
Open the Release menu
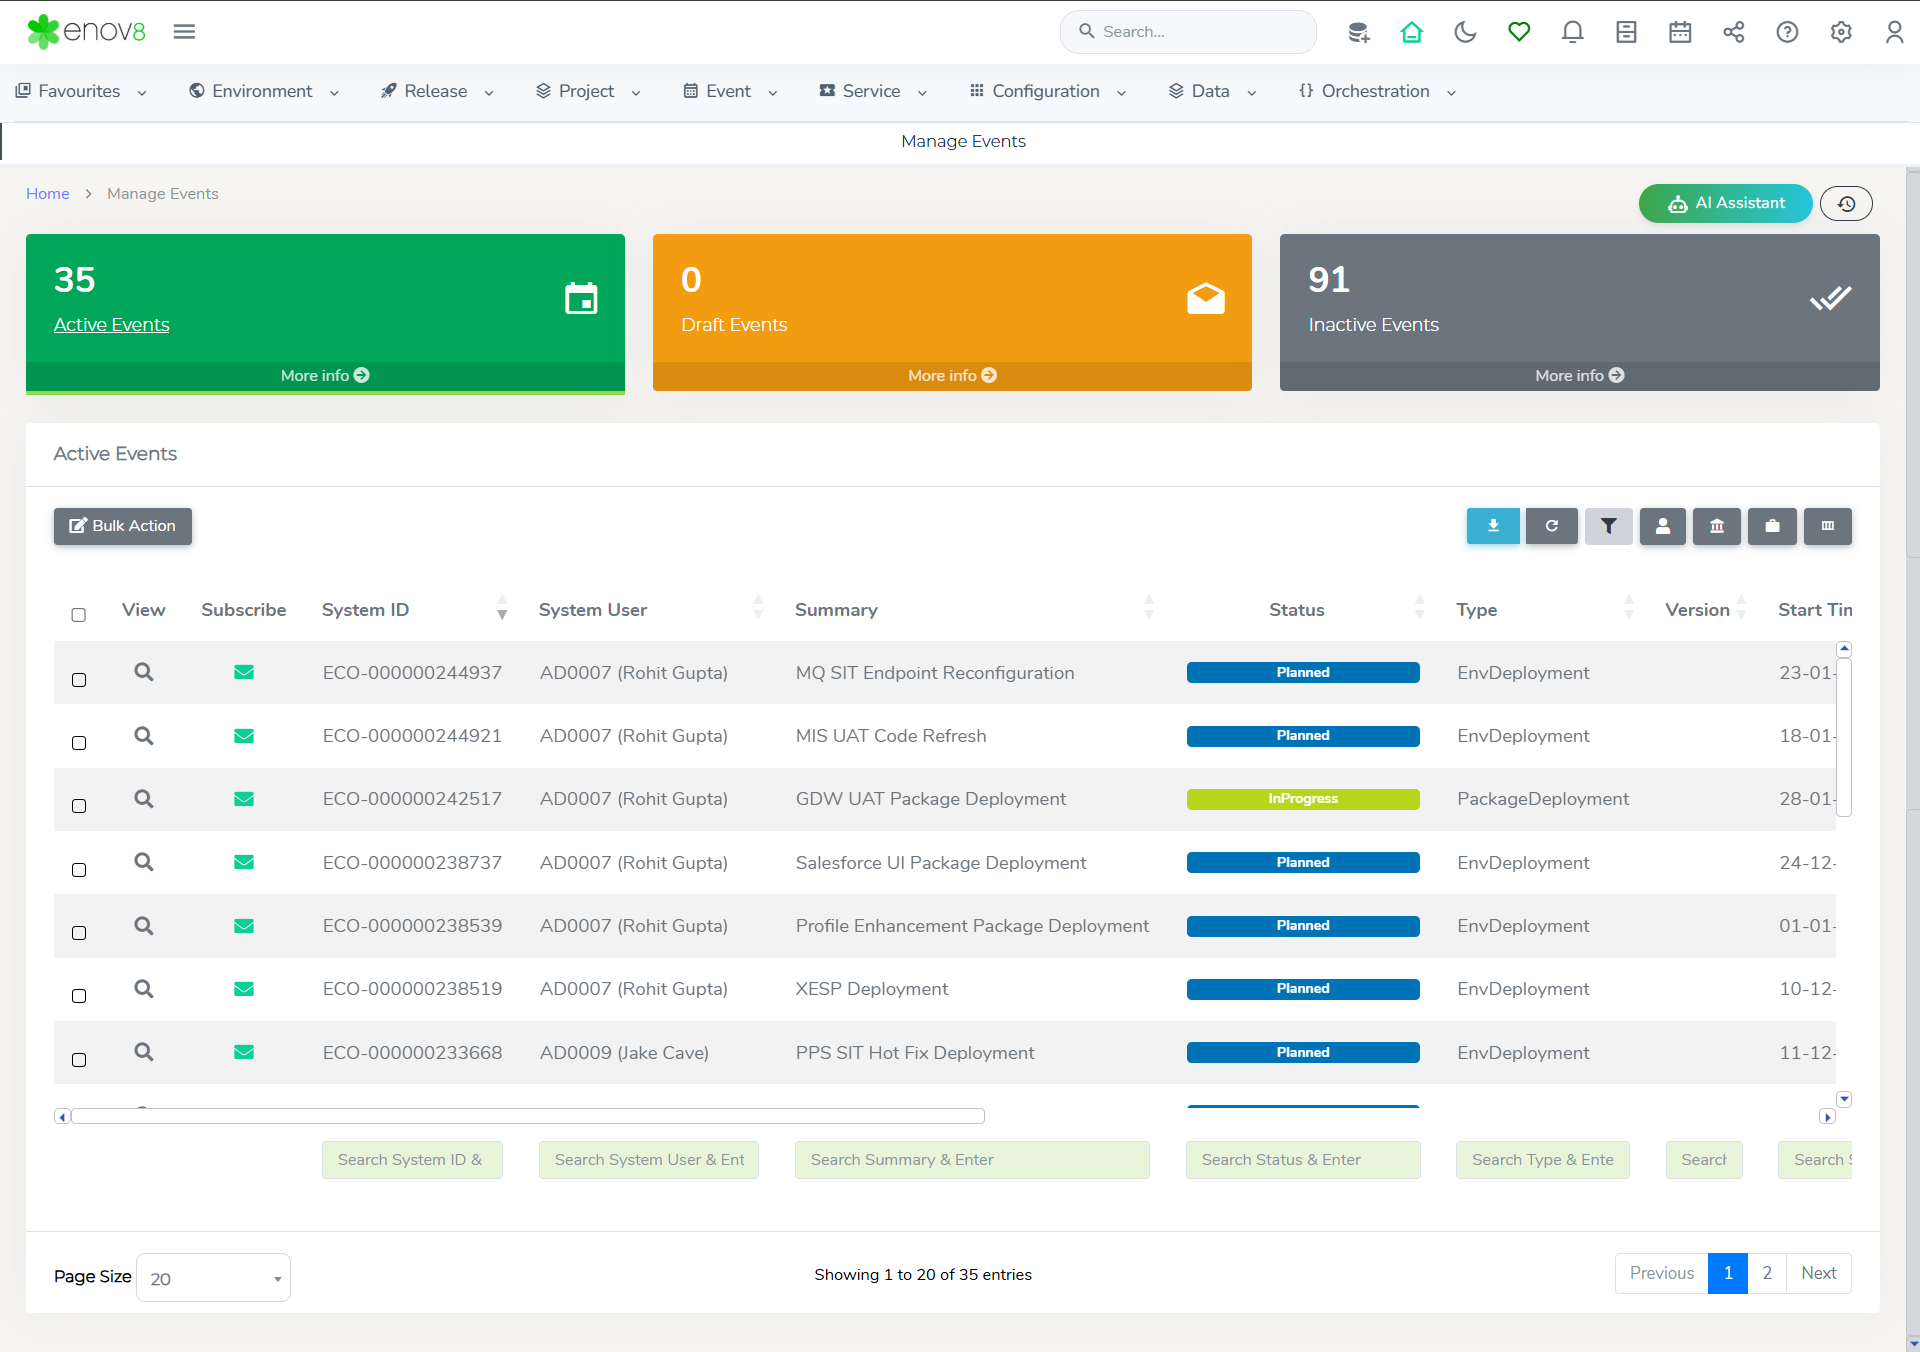pyautogui.click(x=437, y=91)
